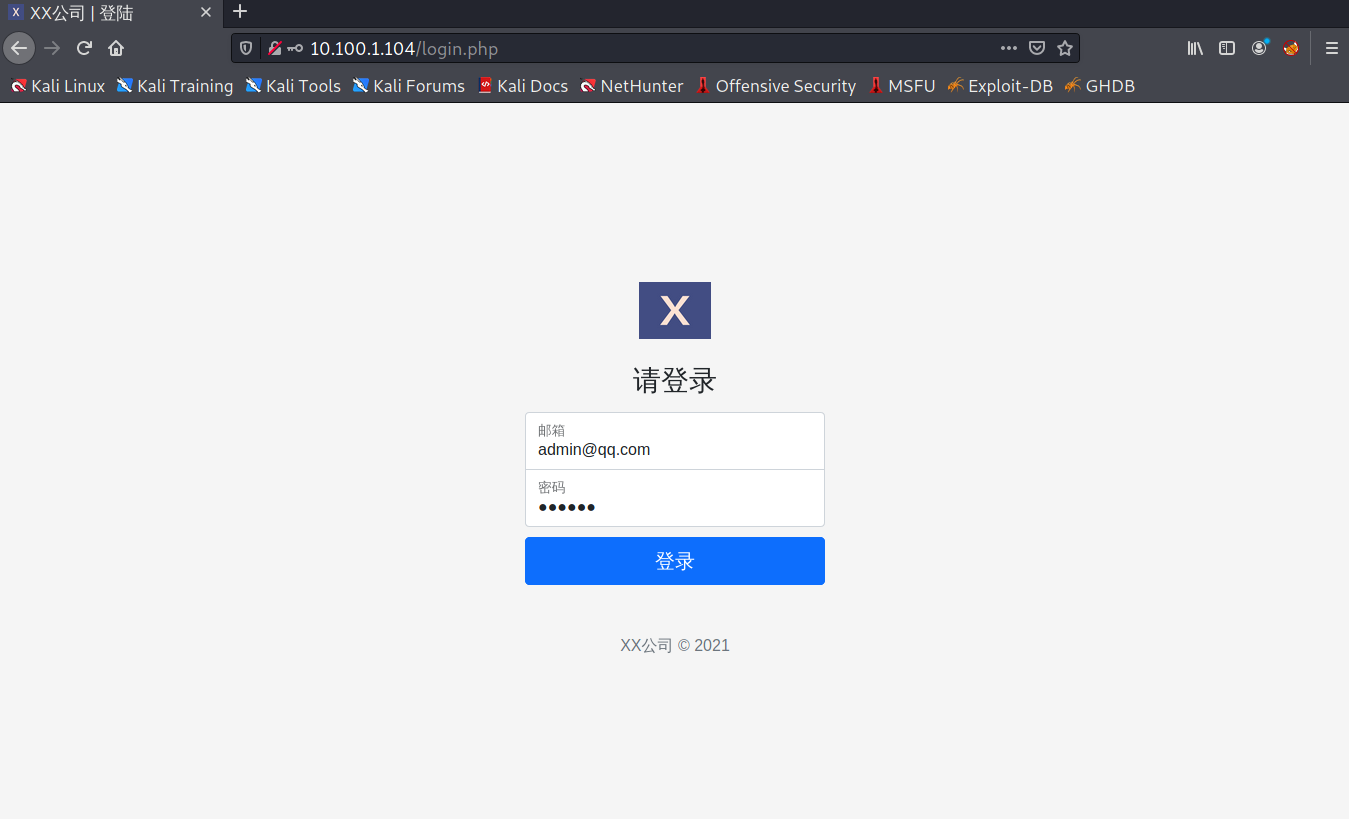Close the XX公司 登陆 tab

tap(206, 13)
